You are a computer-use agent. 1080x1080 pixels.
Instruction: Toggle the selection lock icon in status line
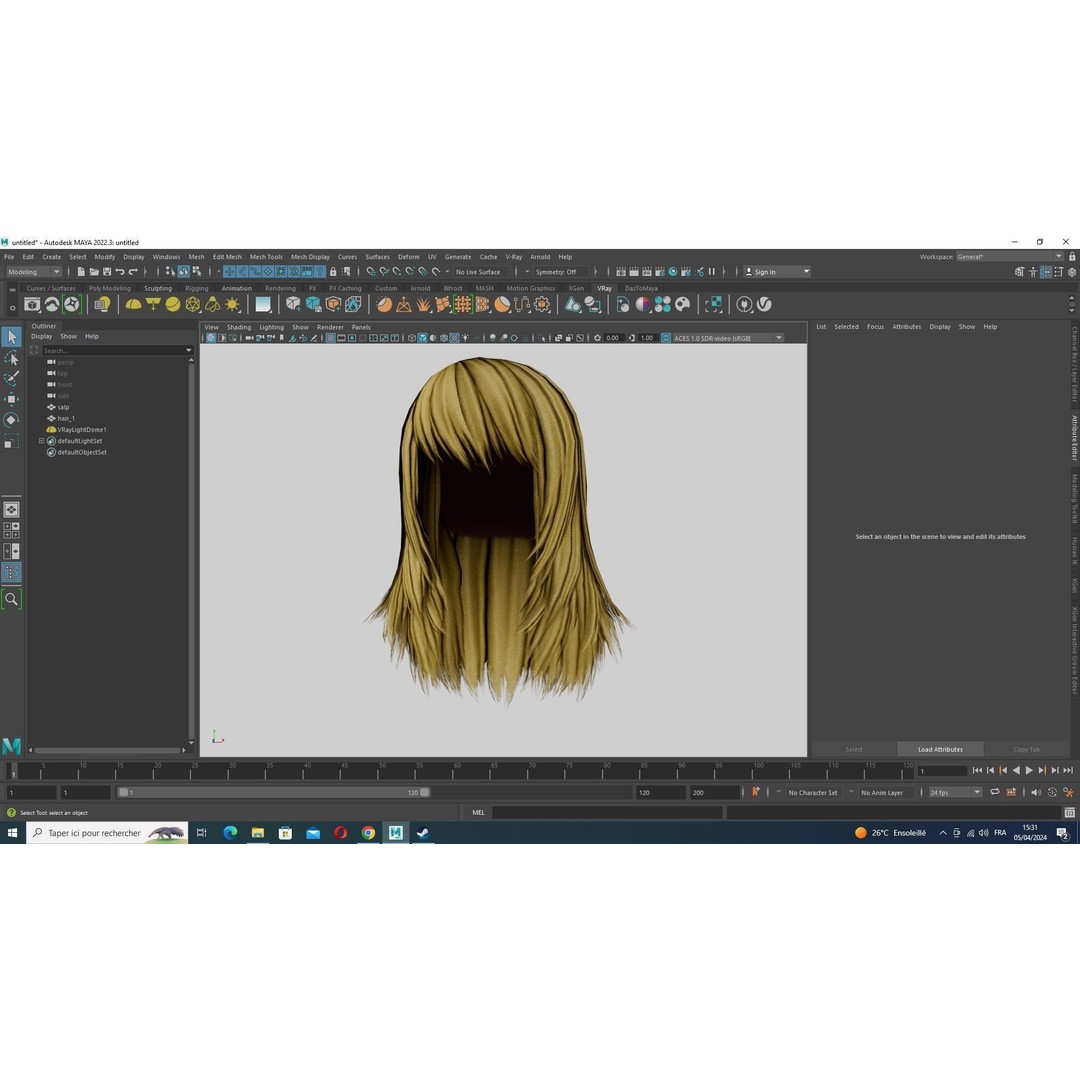pyautogui.click(x=333, y=272)
